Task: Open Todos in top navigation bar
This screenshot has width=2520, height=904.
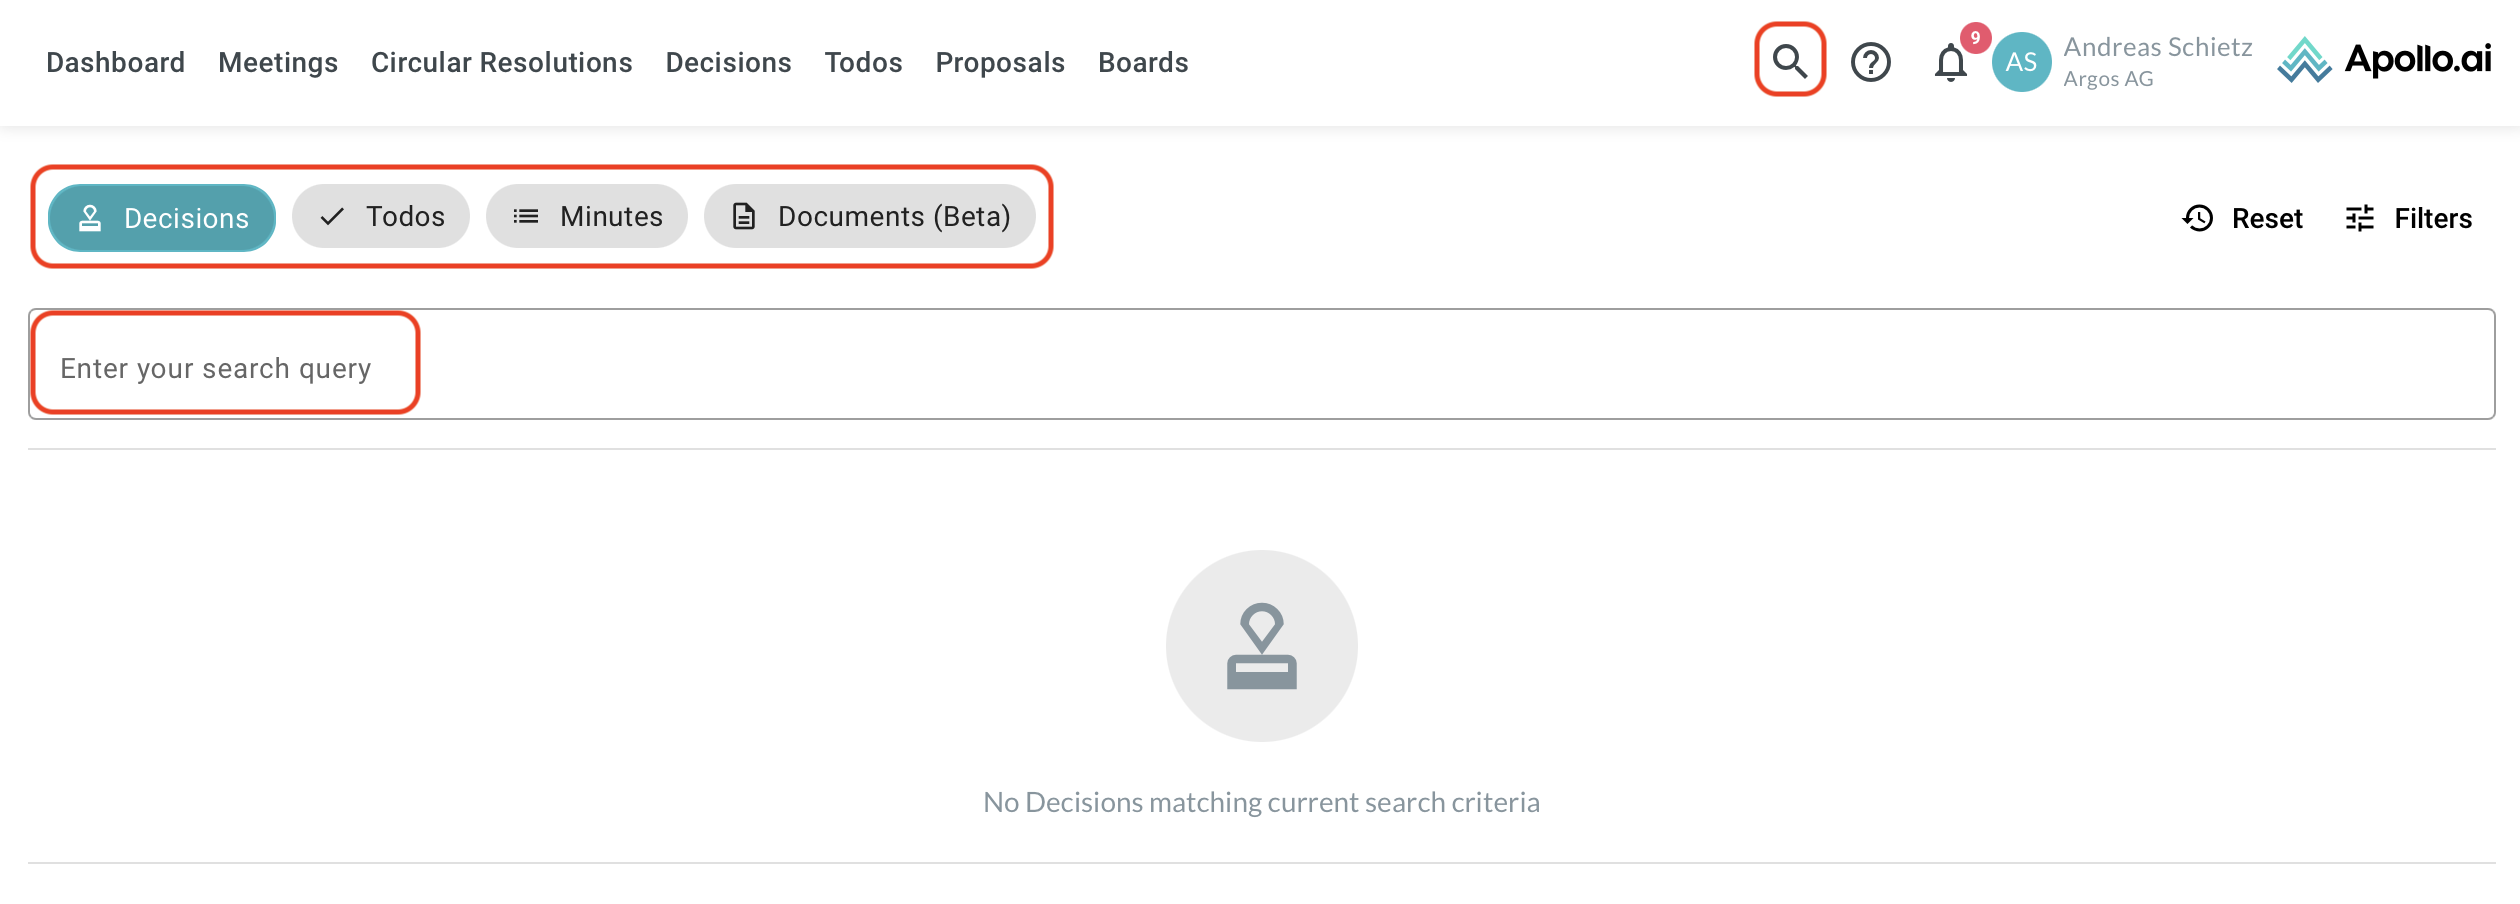Action: click(863, 62)
